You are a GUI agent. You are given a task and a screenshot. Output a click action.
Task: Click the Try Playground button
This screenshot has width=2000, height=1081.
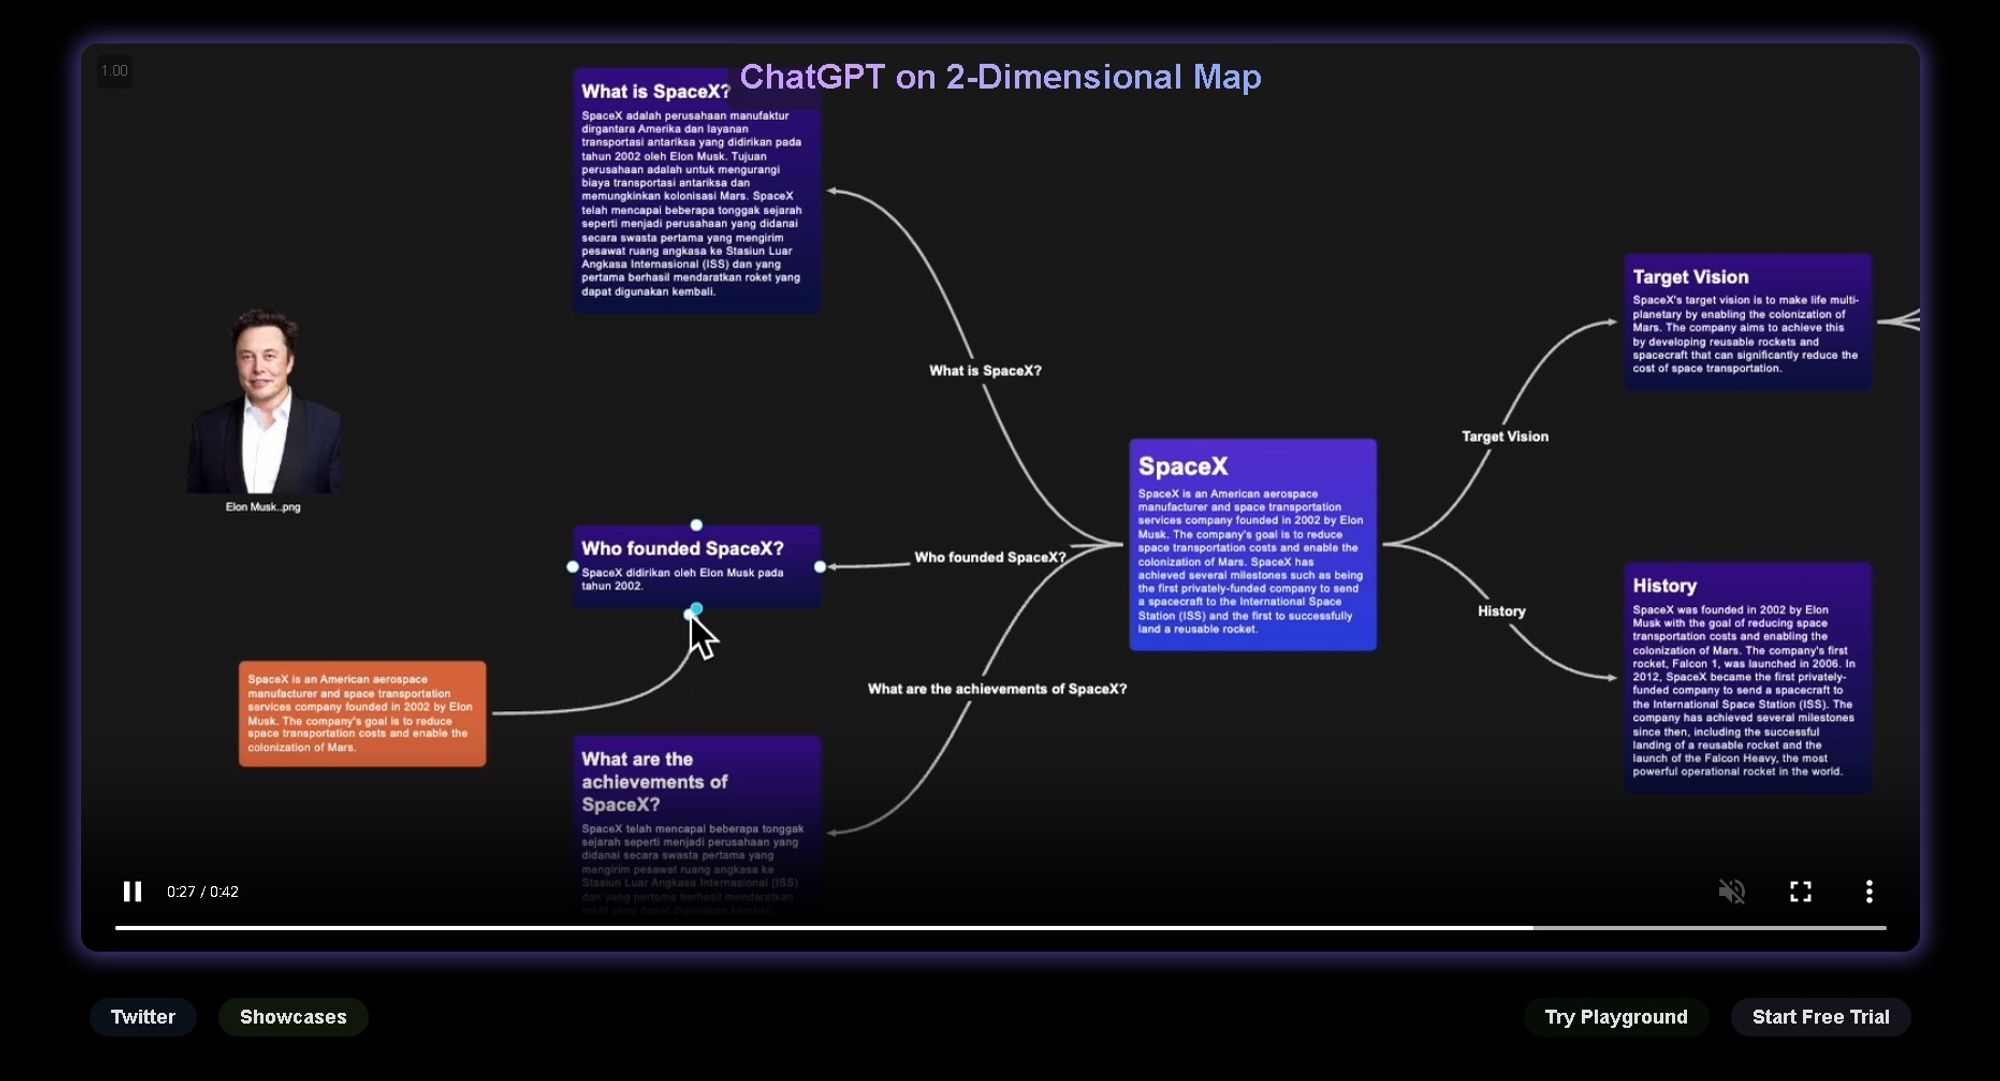pyautogui.click(x=1616, y=1017)
